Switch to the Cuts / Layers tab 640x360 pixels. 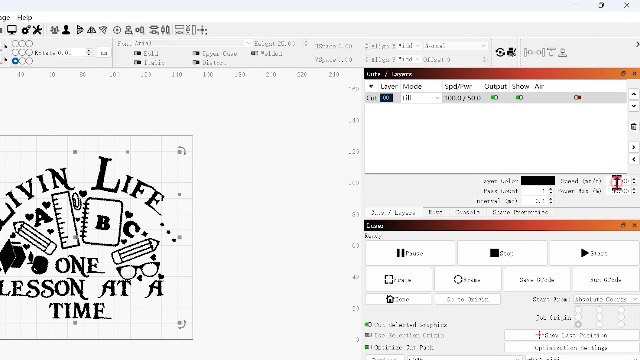[393, 212]
